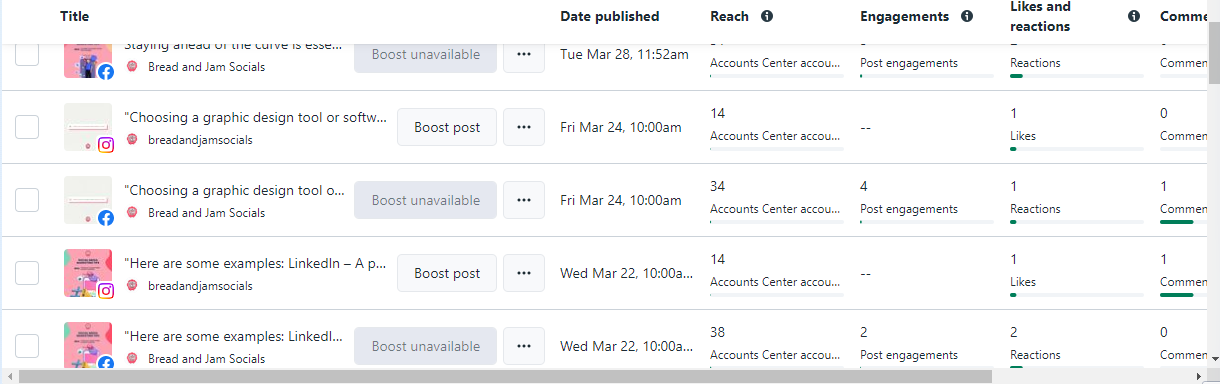Viewport: 1220px width, 384px height.
Task: Click the scroll down arrow on vertical scrollbar
Action: tap(1213, 358)
